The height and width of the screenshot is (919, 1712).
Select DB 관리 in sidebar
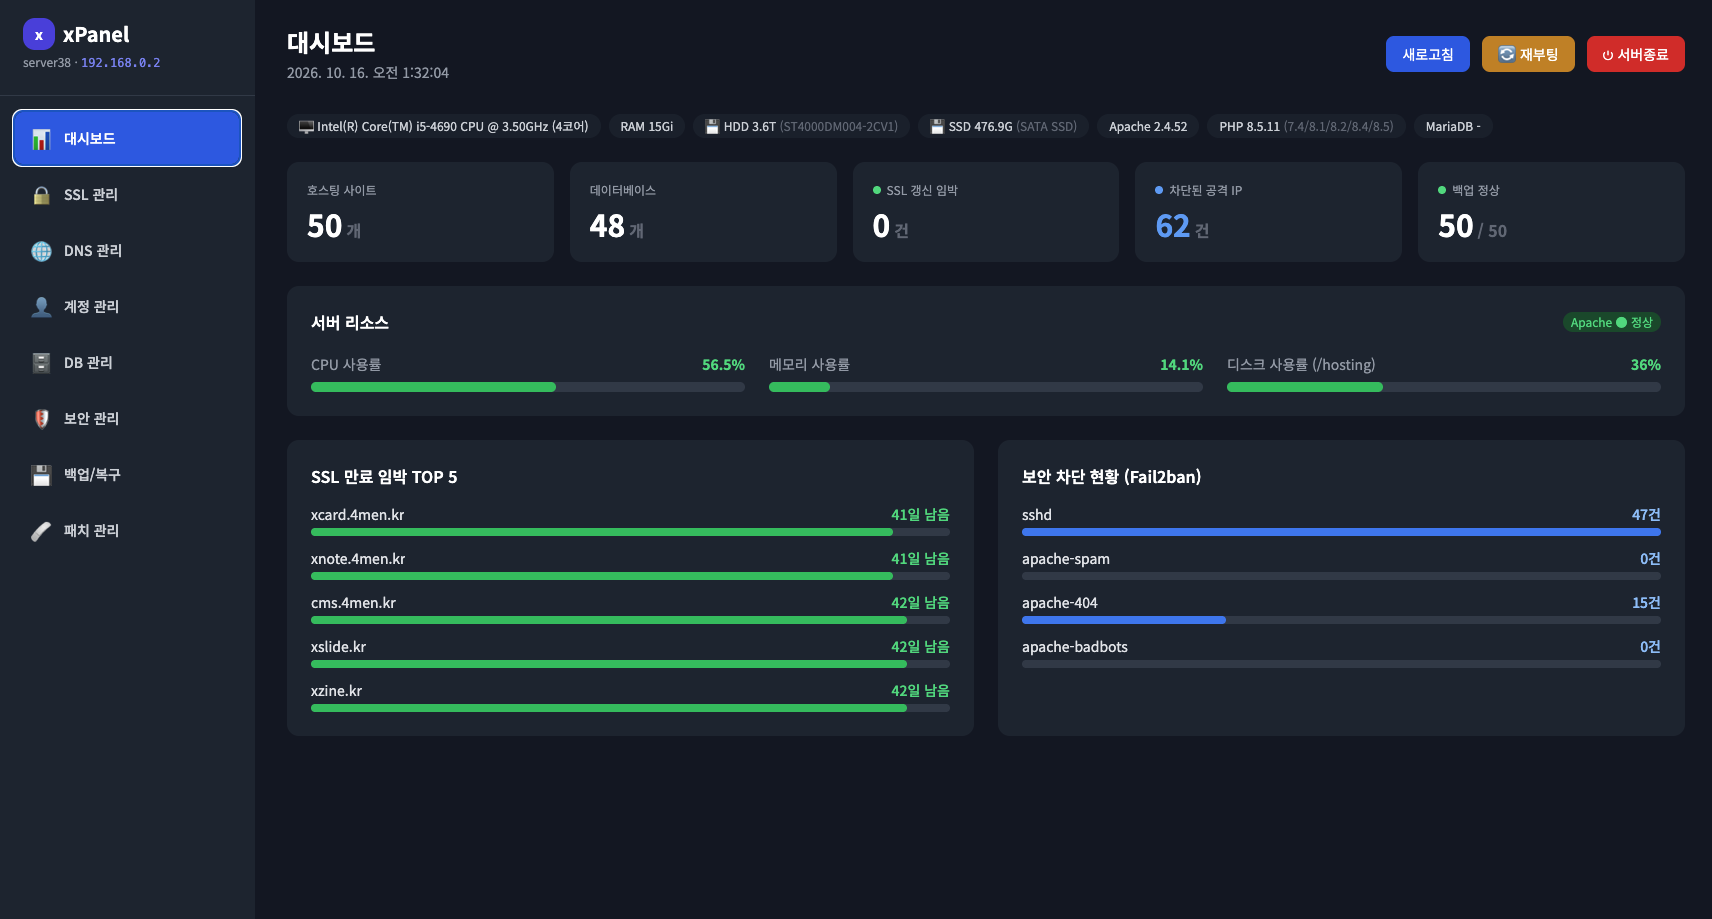pyautogui.click(x=127, y=362)
